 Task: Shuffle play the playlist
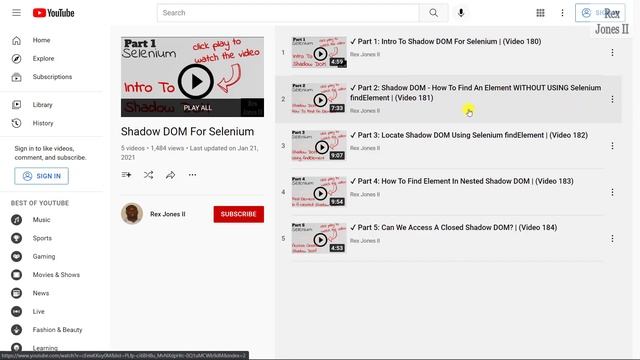[x=149, y=175]
